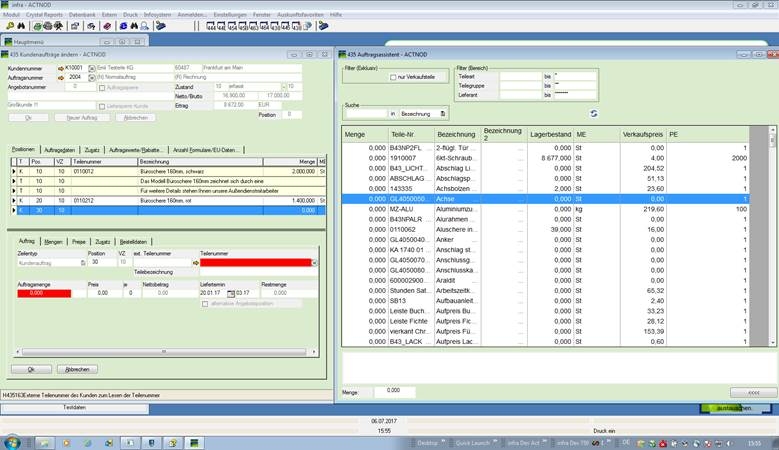The image size is (779, 450).
Task: Open the dropdown at the red Teilenummer field
Action: (314, 262)
